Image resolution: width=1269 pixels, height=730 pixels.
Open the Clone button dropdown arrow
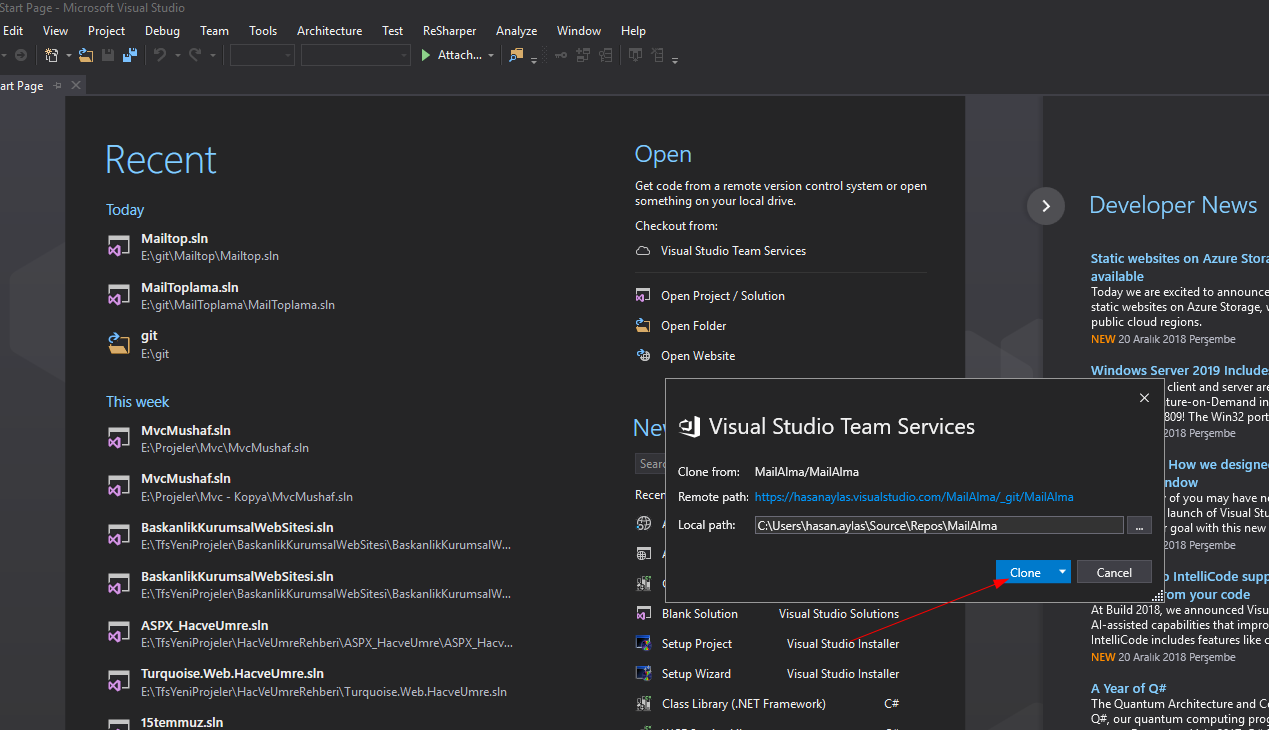pos(1061,572)
